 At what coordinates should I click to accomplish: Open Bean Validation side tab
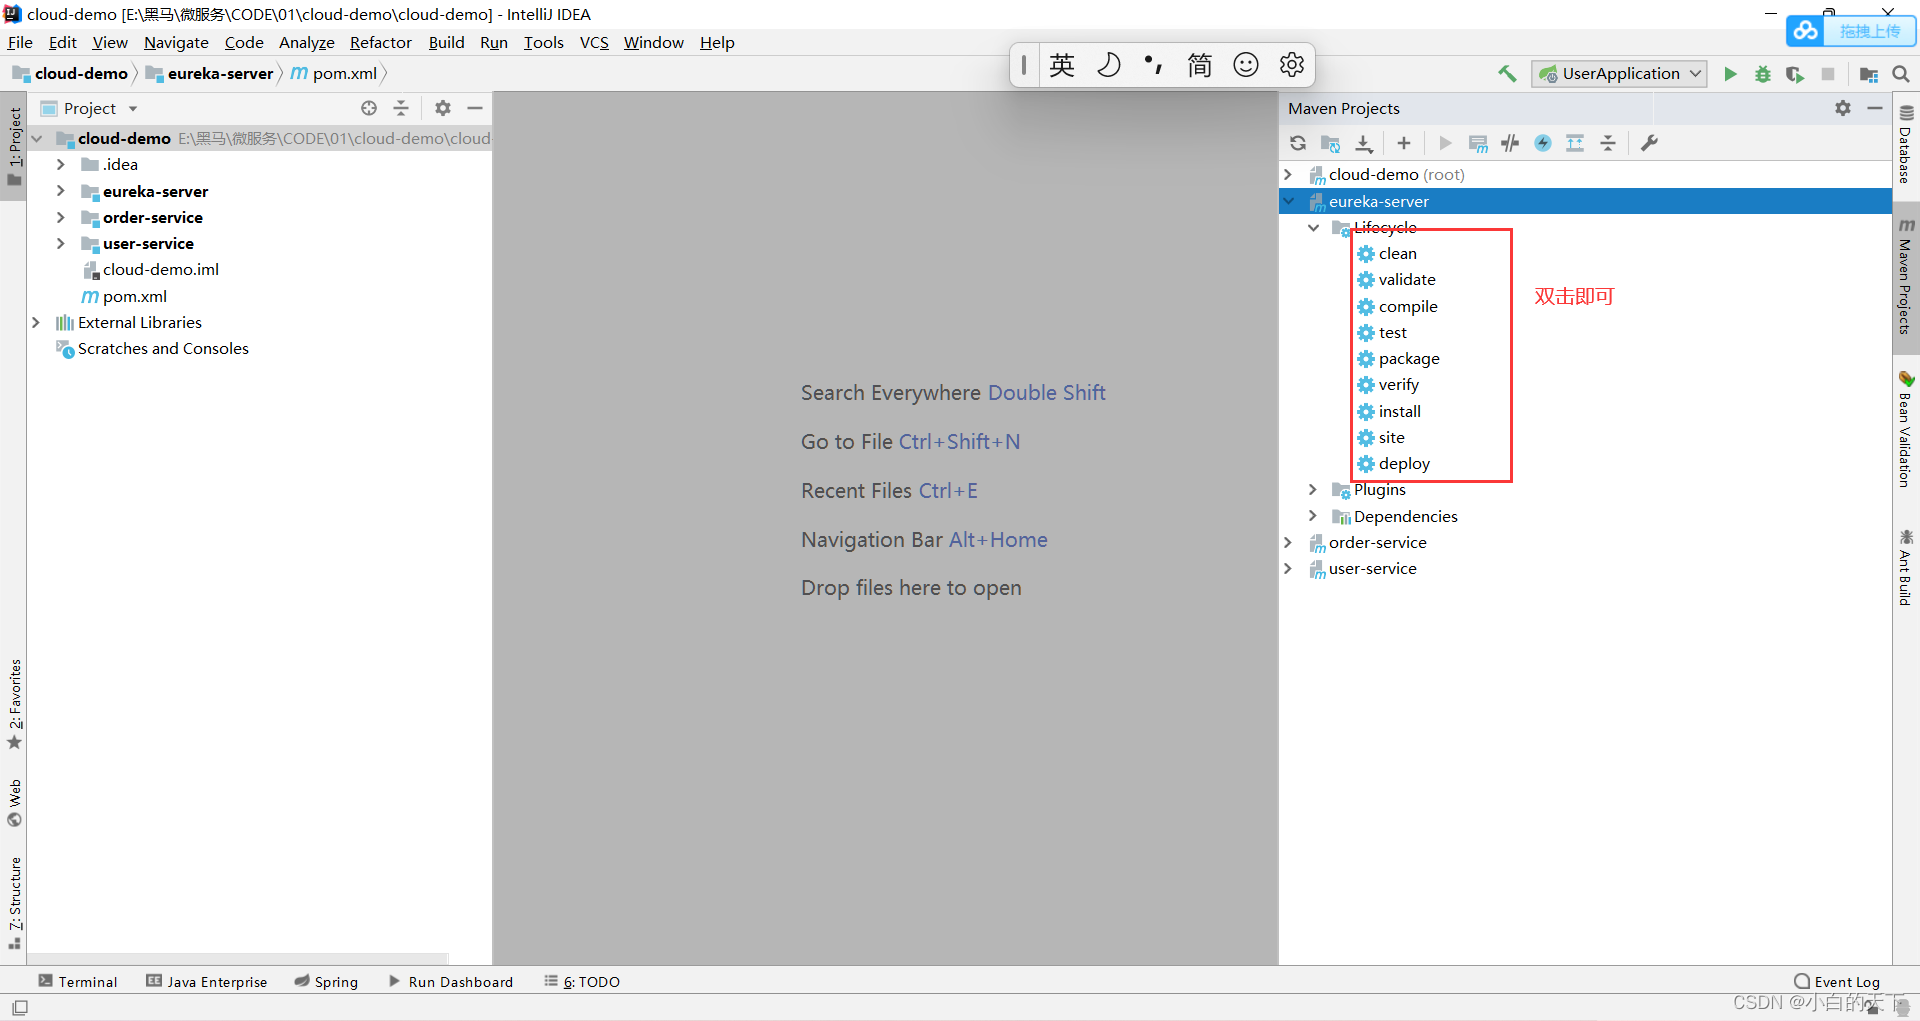[1905, 430]
